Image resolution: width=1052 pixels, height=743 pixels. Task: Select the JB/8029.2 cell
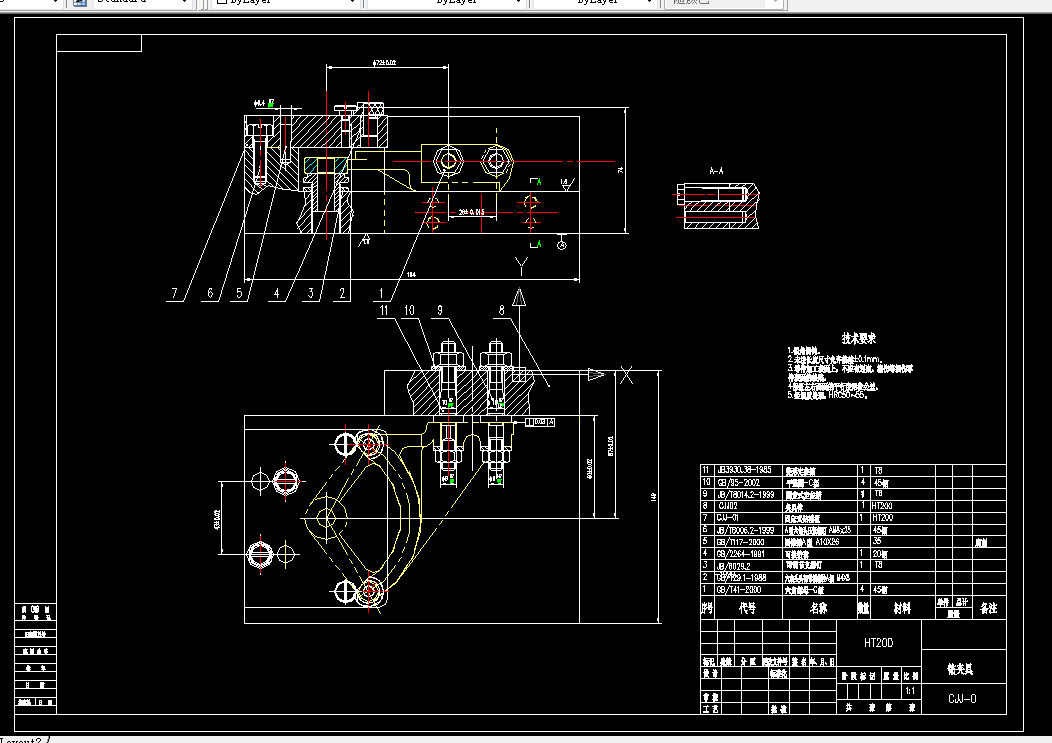click(x=733, y=566)
